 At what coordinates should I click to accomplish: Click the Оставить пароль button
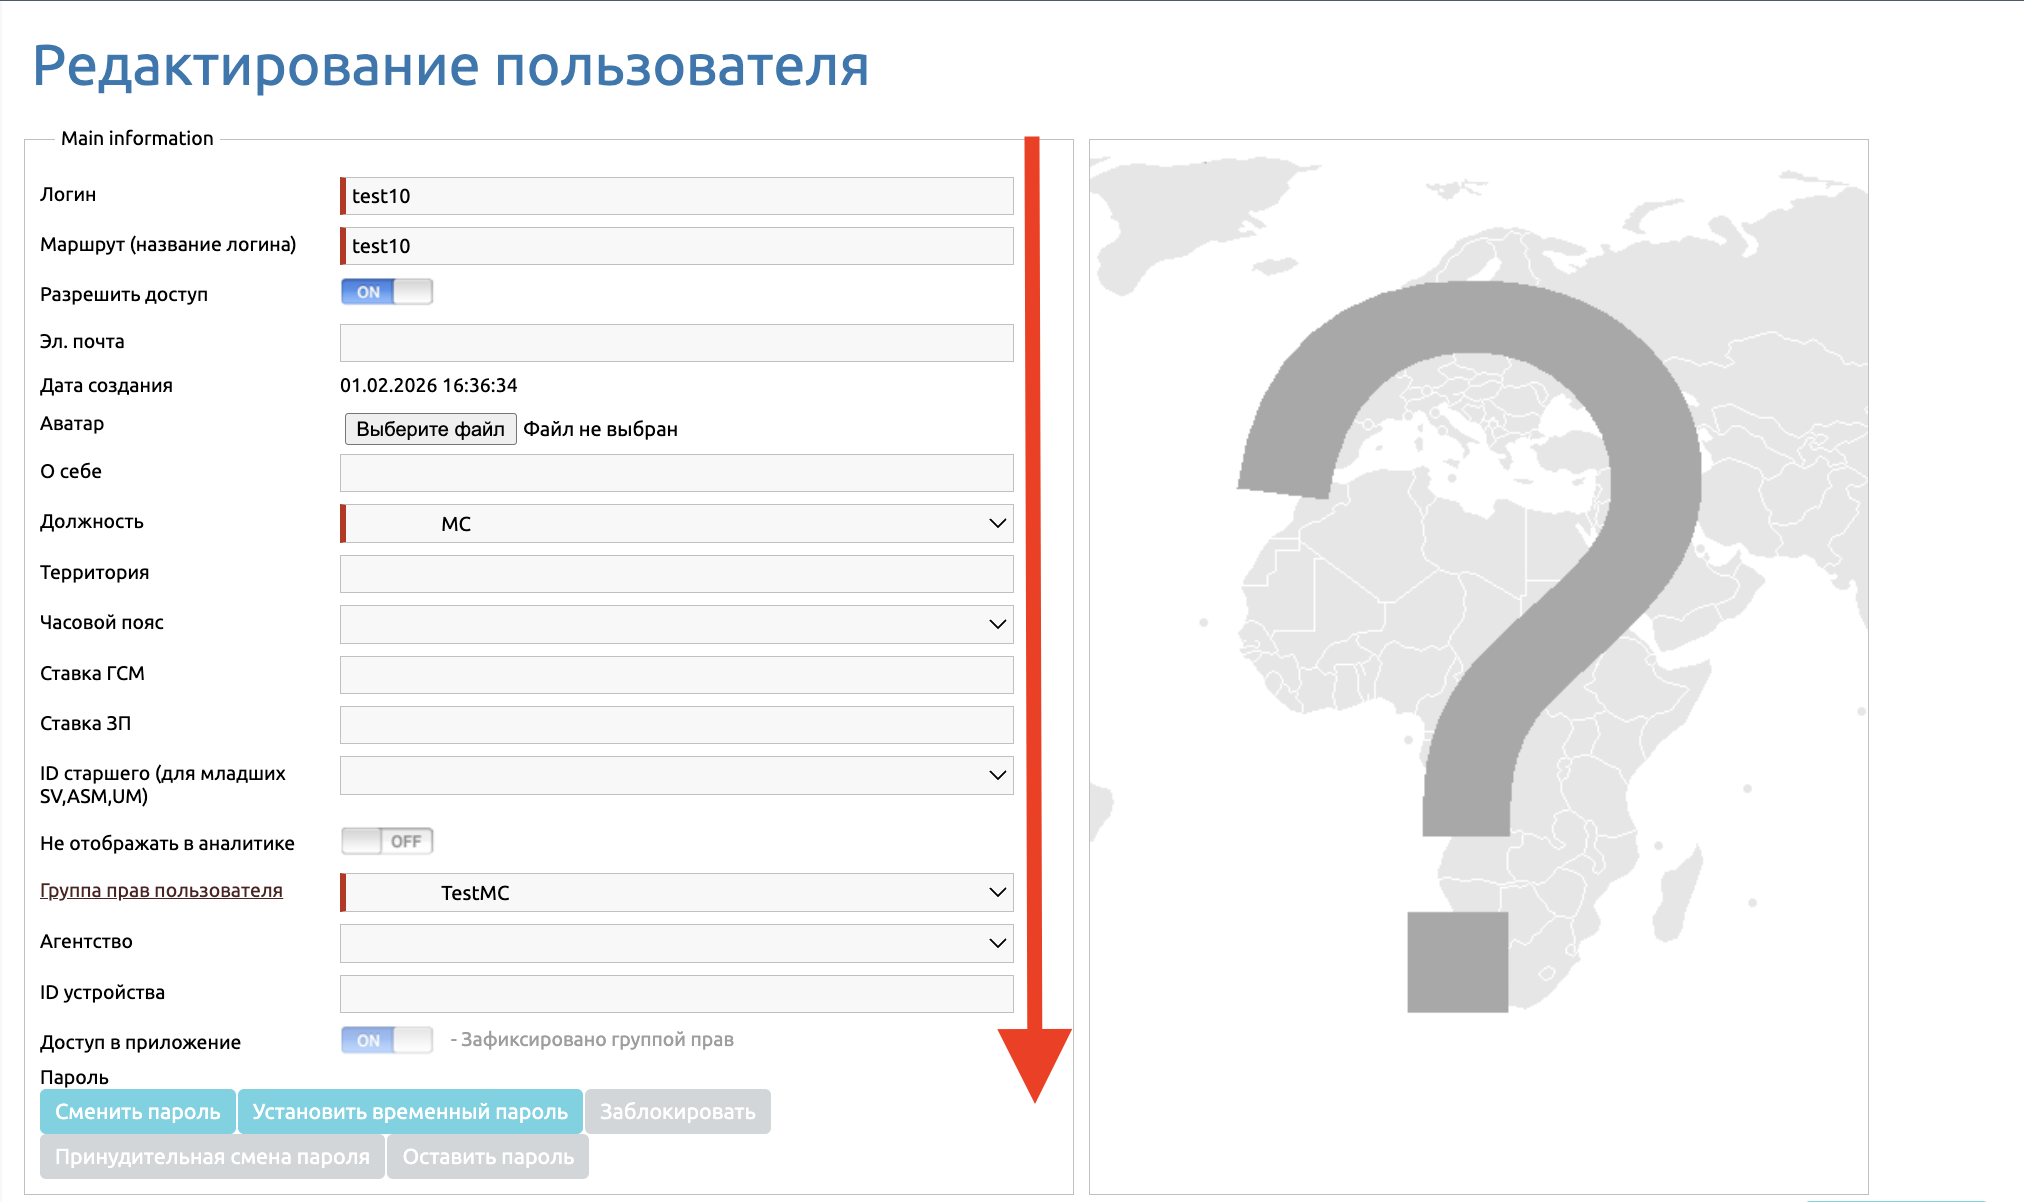(x=488, y=1157)
